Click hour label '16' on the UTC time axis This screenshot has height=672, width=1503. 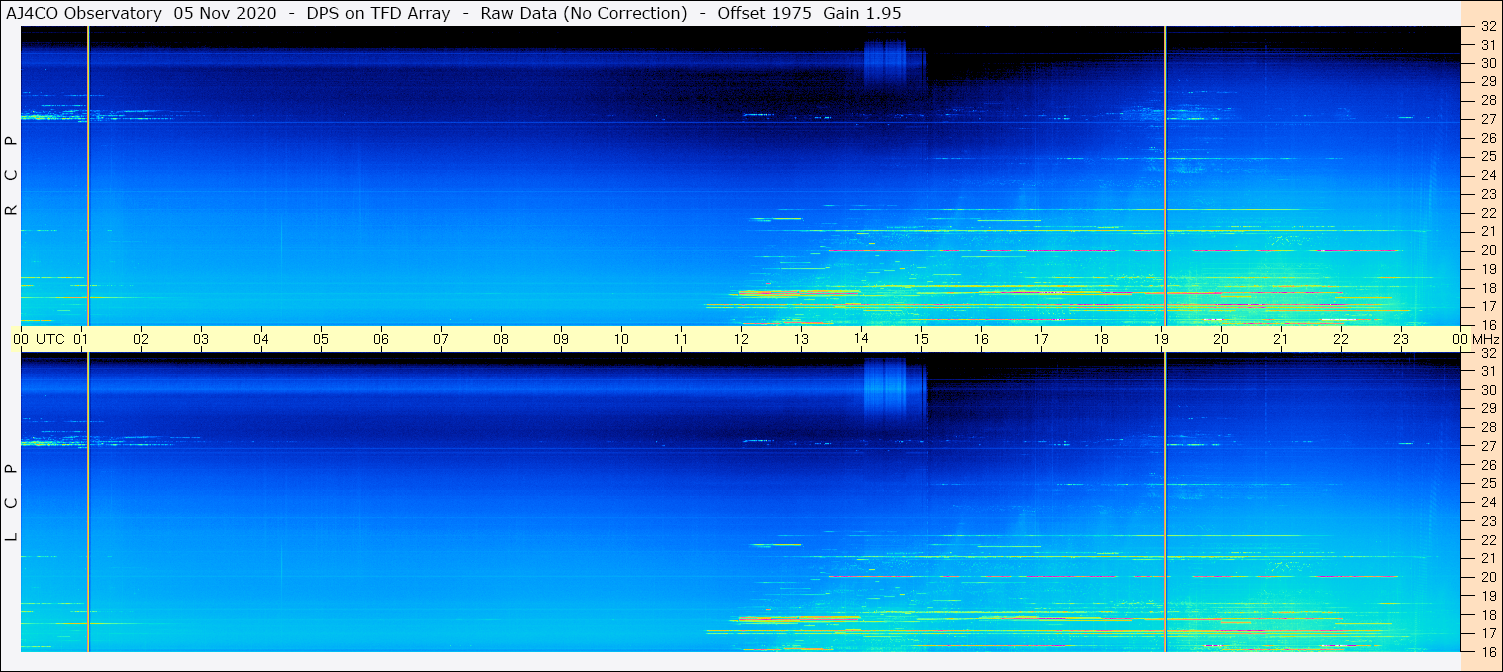[x=981, y=339]
